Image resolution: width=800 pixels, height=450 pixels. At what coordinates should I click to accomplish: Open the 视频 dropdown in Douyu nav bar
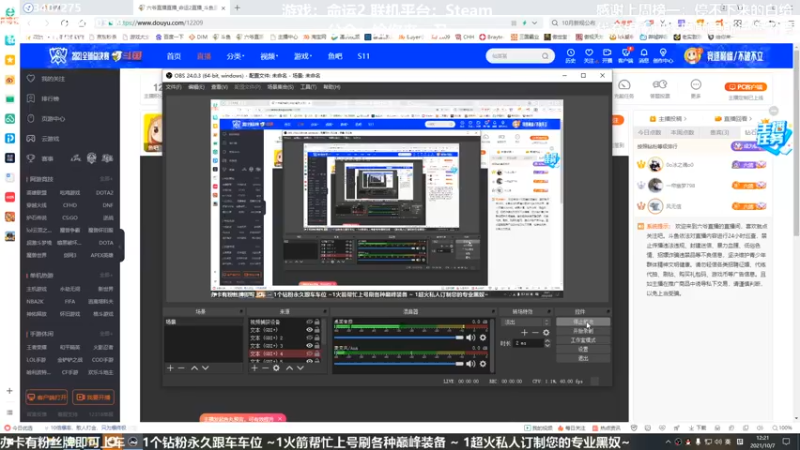tap(269, 56)
